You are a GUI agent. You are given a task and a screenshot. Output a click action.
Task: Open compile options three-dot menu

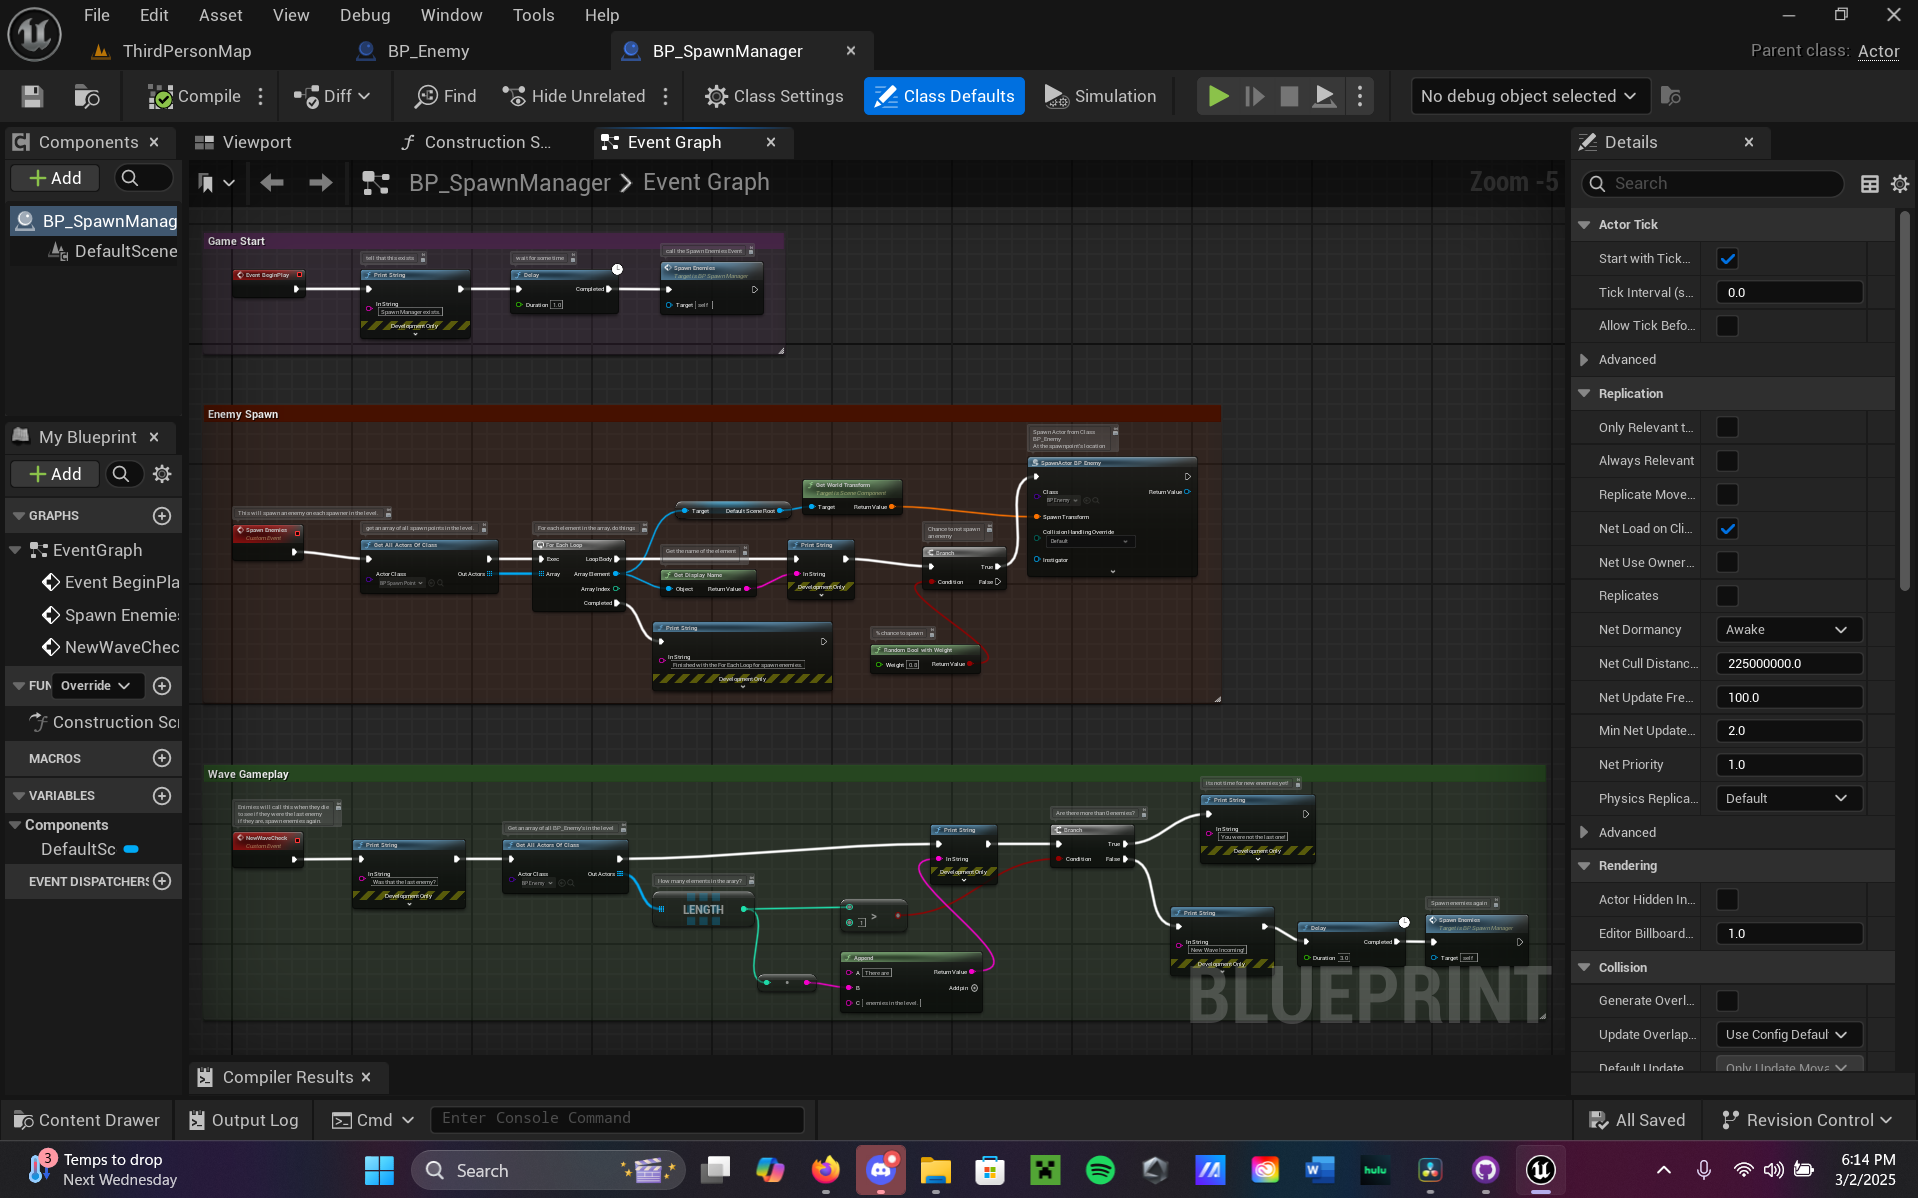(261, 96)
